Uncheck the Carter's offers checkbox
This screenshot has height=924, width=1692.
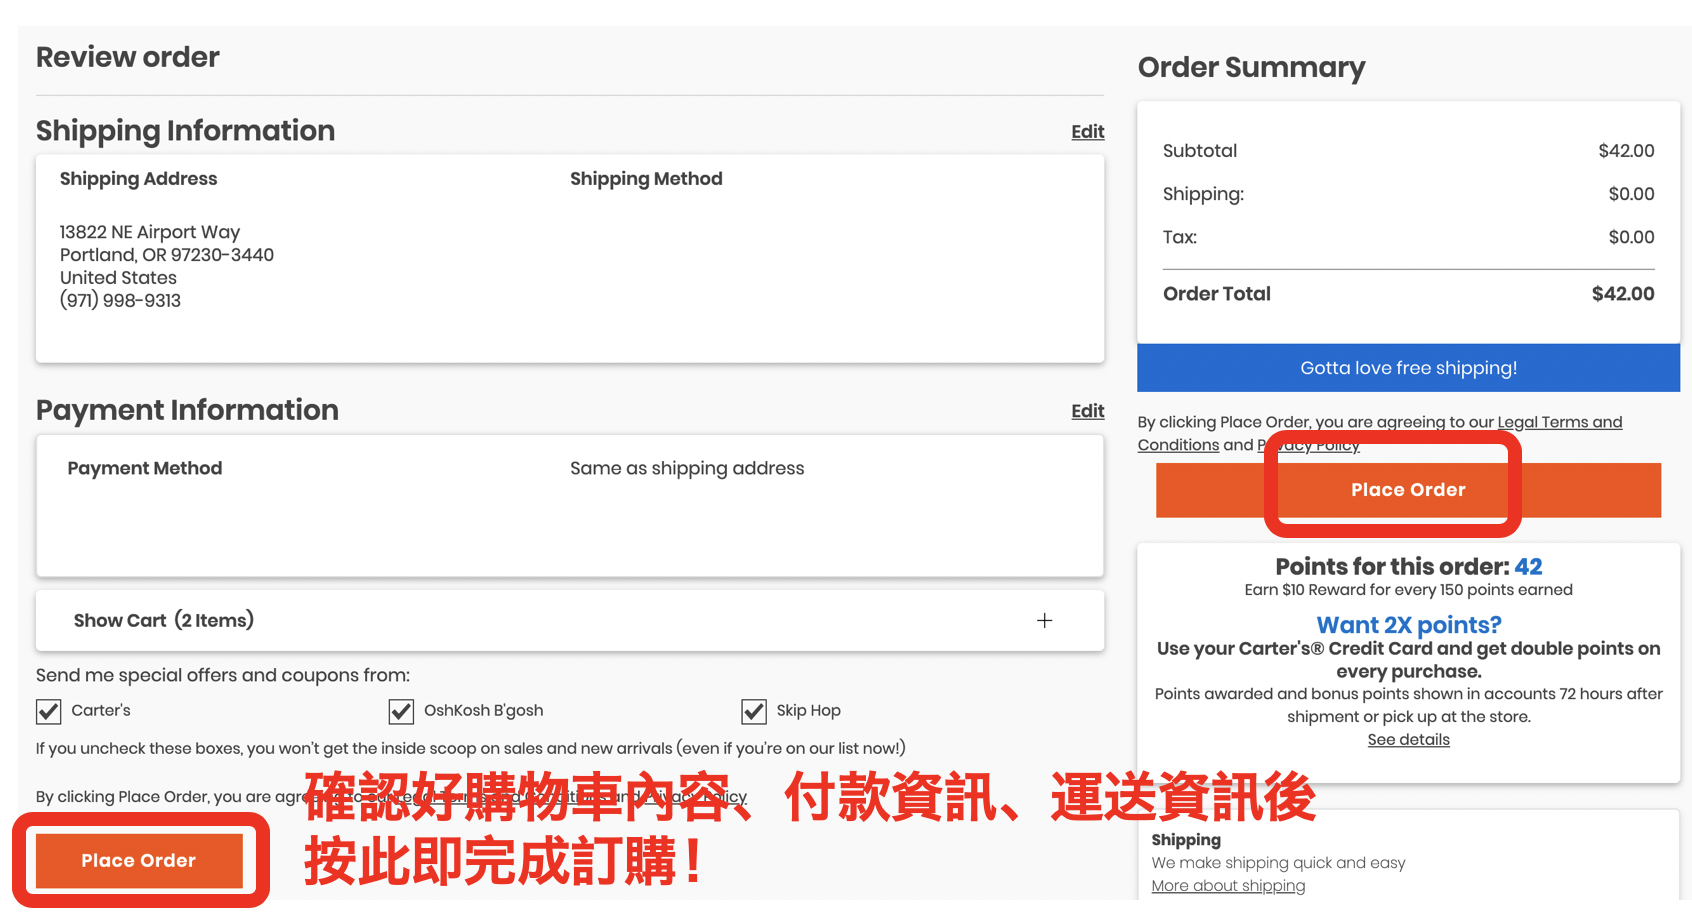pyautogui.click(x=48, y=711)
